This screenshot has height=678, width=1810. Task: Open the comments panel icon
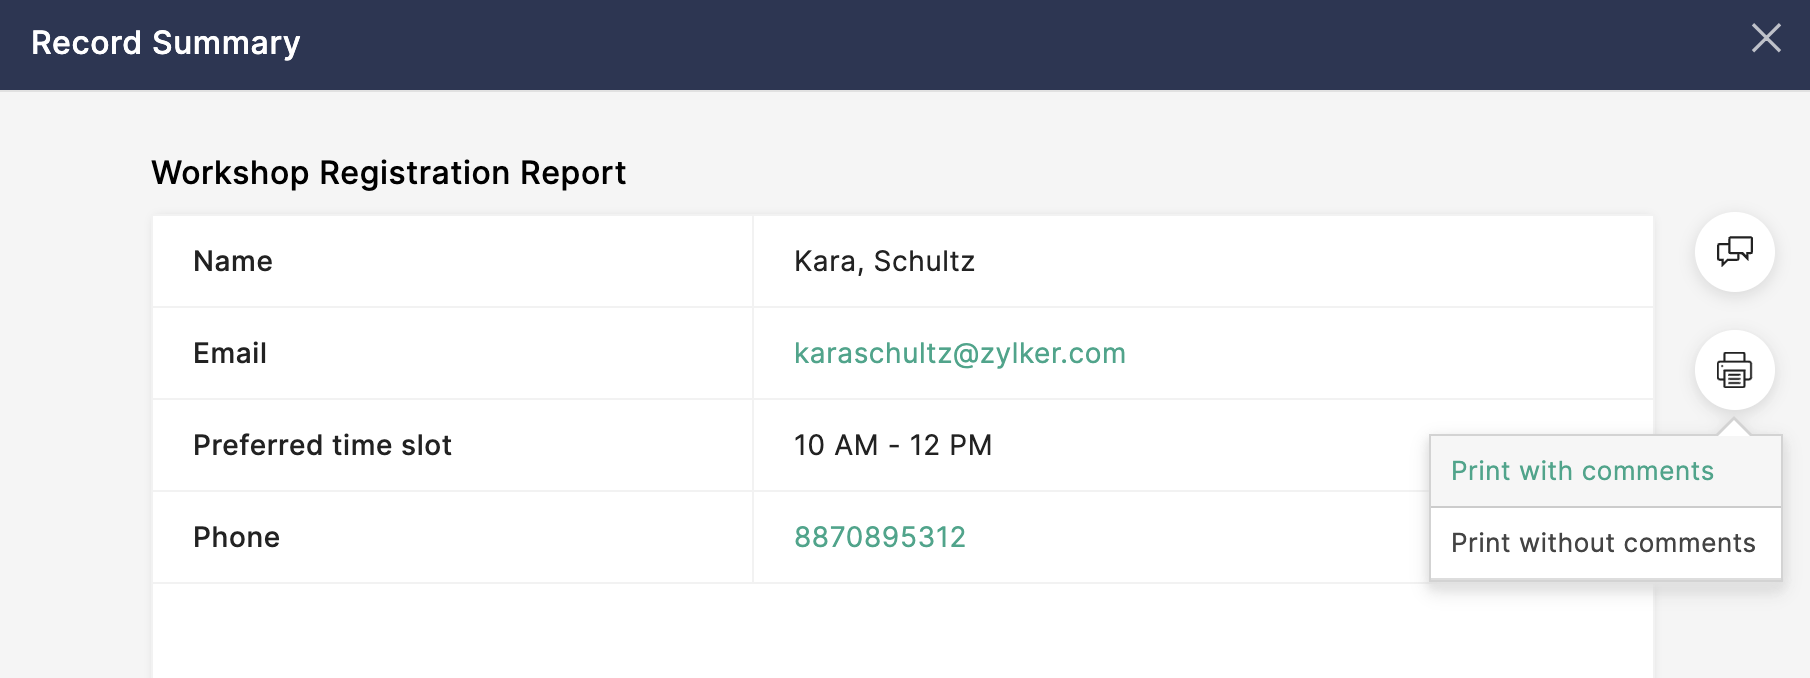click(x=1734, y=252)
